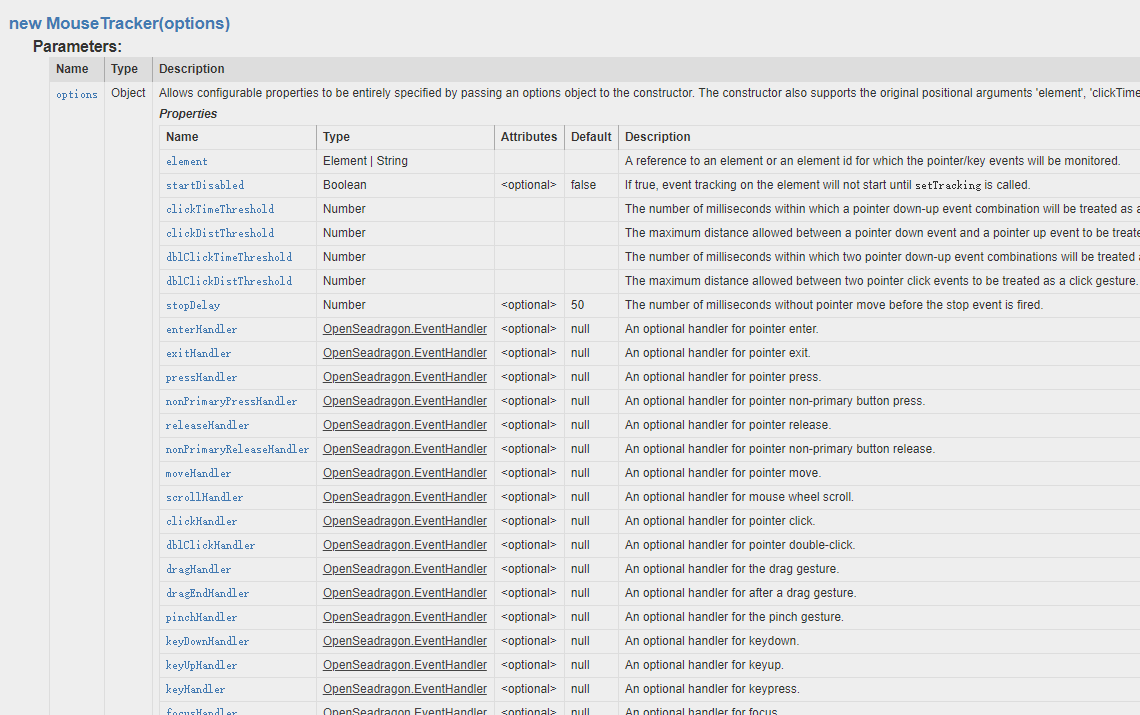Open the EventHandler link for nonPrimaryReleaseHandler

click(404, 449)
